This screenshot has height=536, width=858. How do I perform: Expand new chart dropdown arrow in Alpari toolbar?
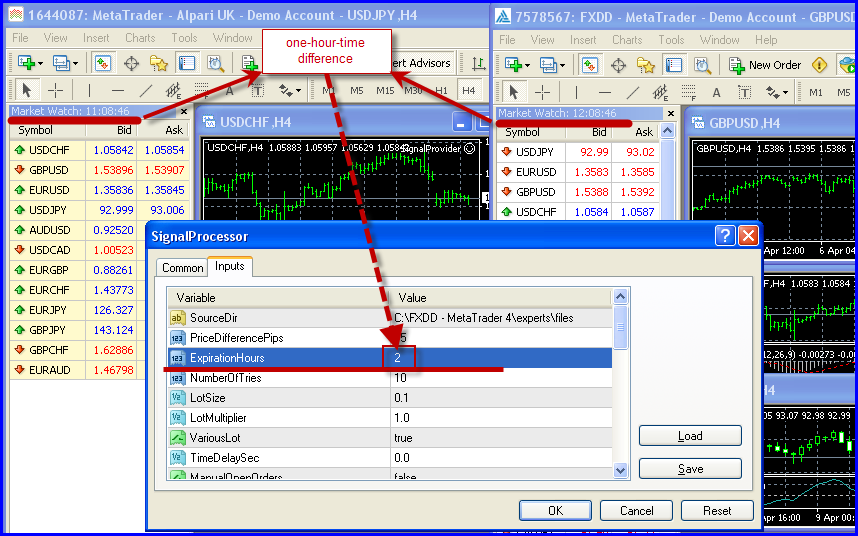tap(40, 63)
